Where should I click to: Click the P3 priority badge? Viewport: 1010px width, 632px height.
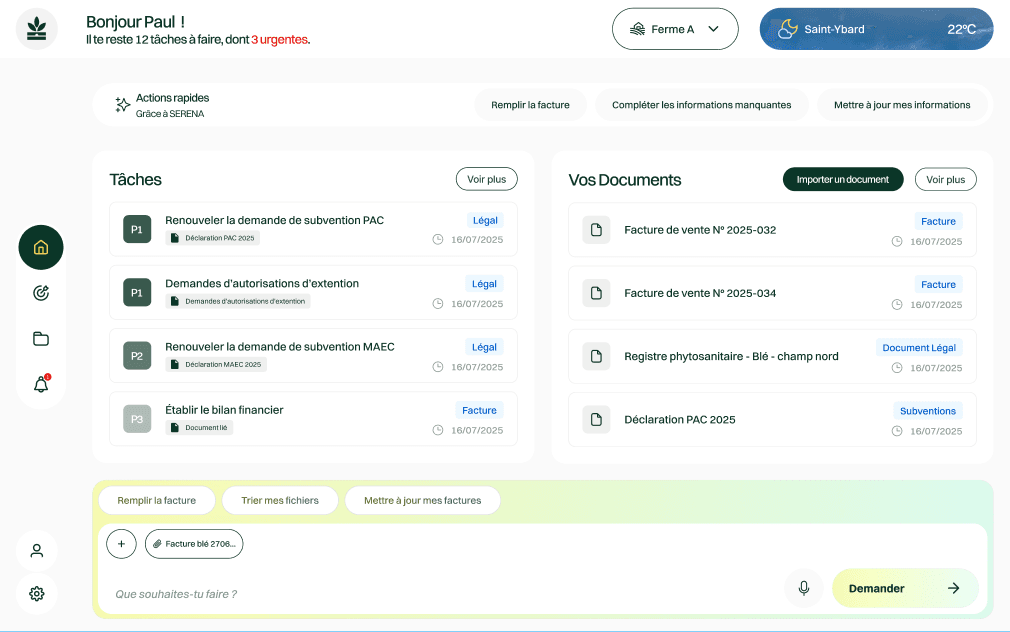click(x=137, y=419)
